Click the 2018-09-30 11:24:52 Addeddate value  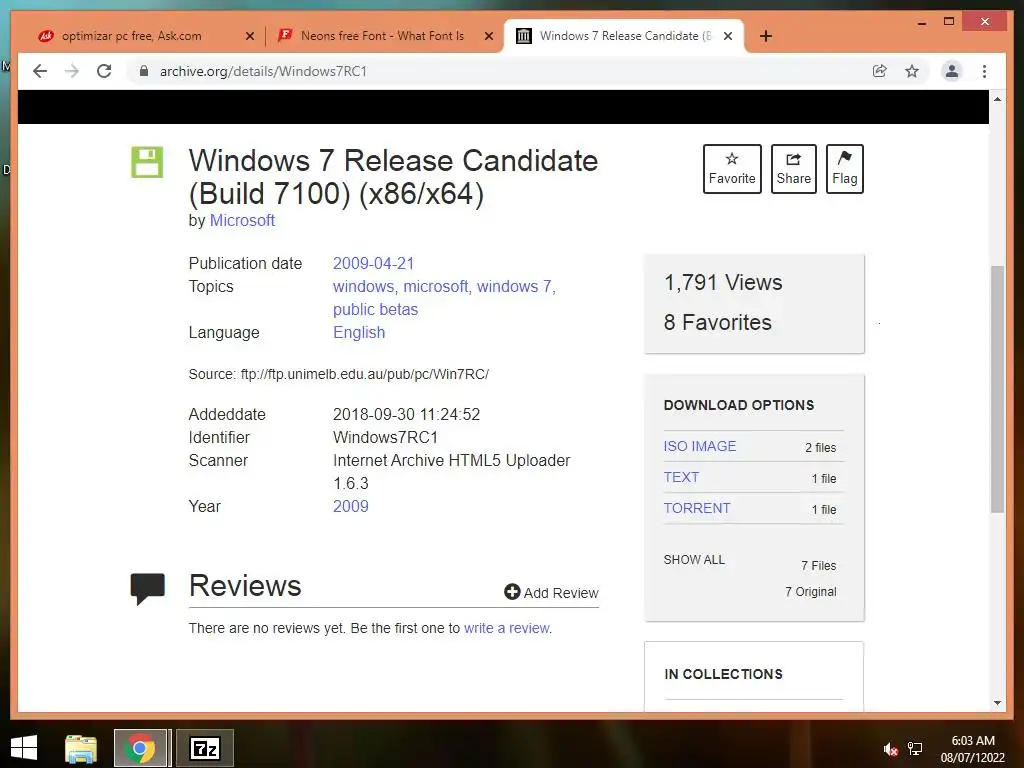point(406,414)
